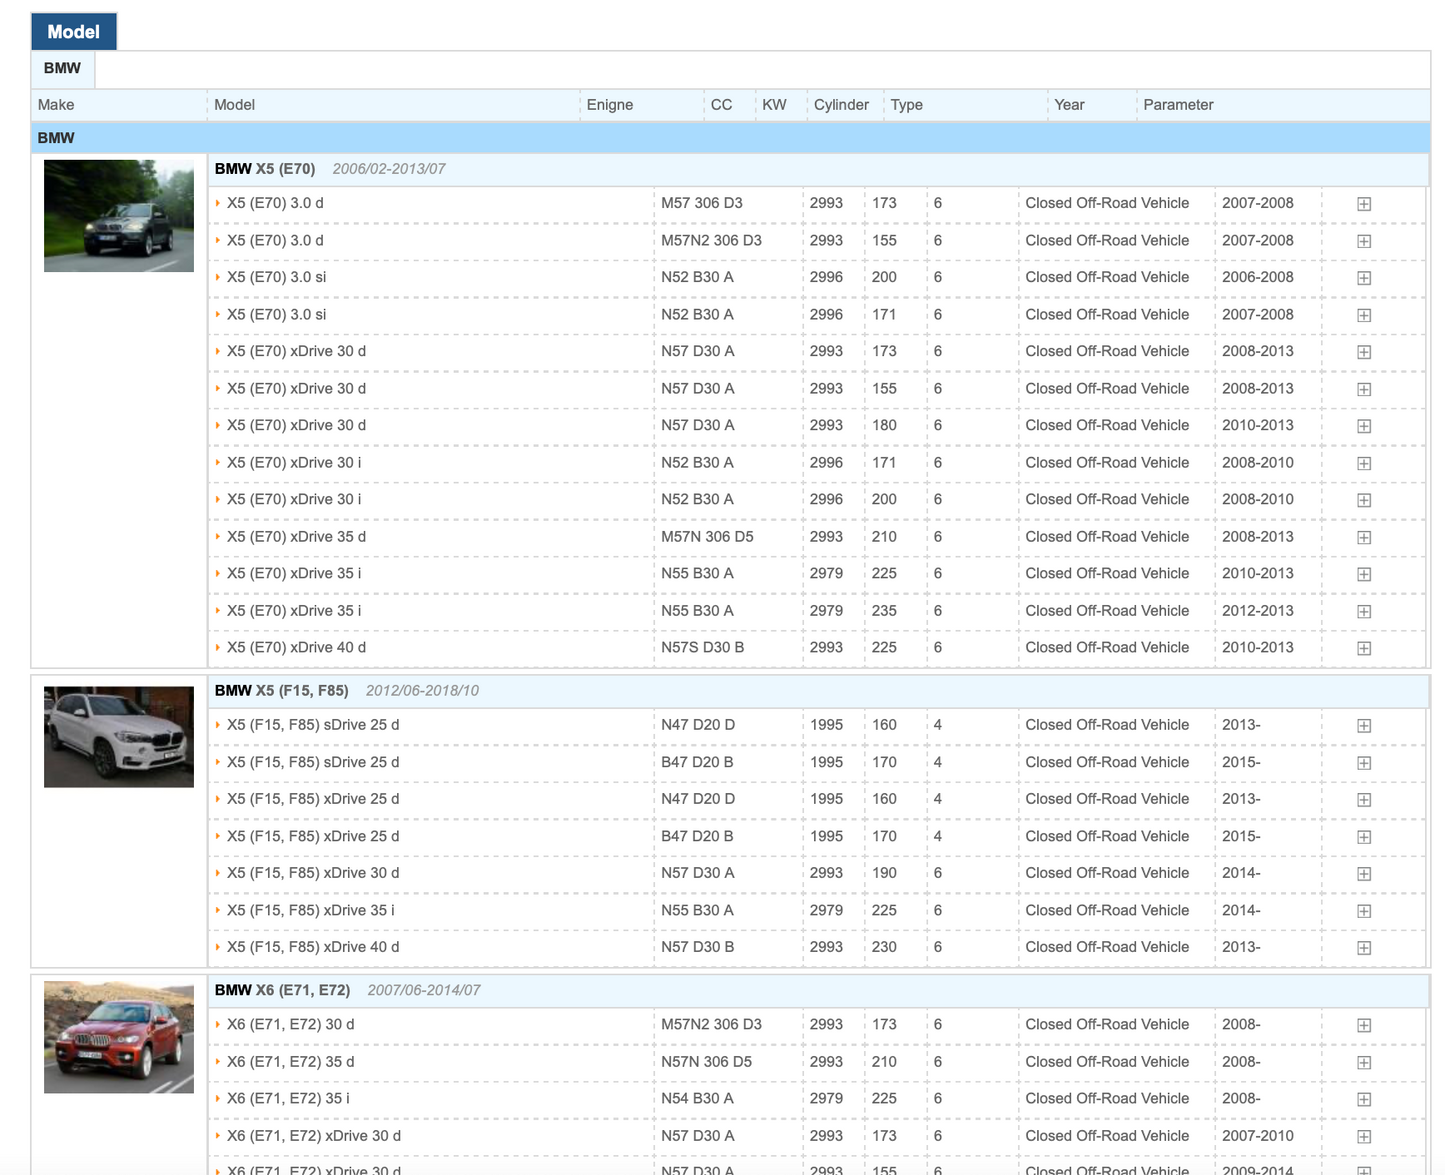
Task: Open X5 (F15, F85) xDrive 30 d model link
Action: 313,873
